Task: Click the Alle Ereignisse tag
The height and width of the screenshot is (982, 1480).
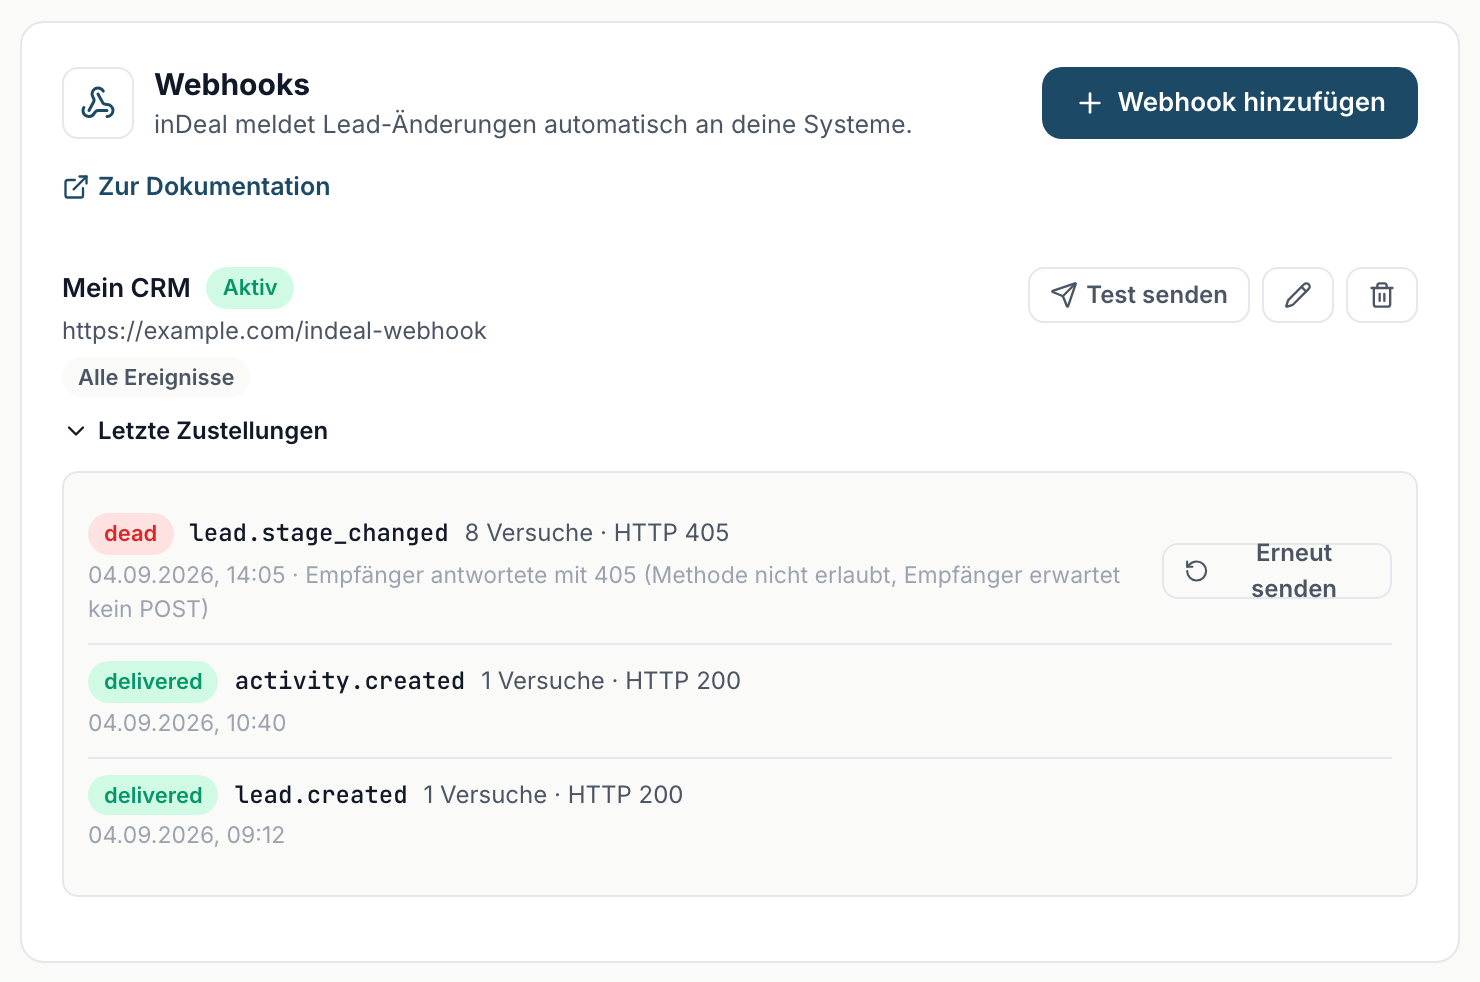Action: [156, 377]
